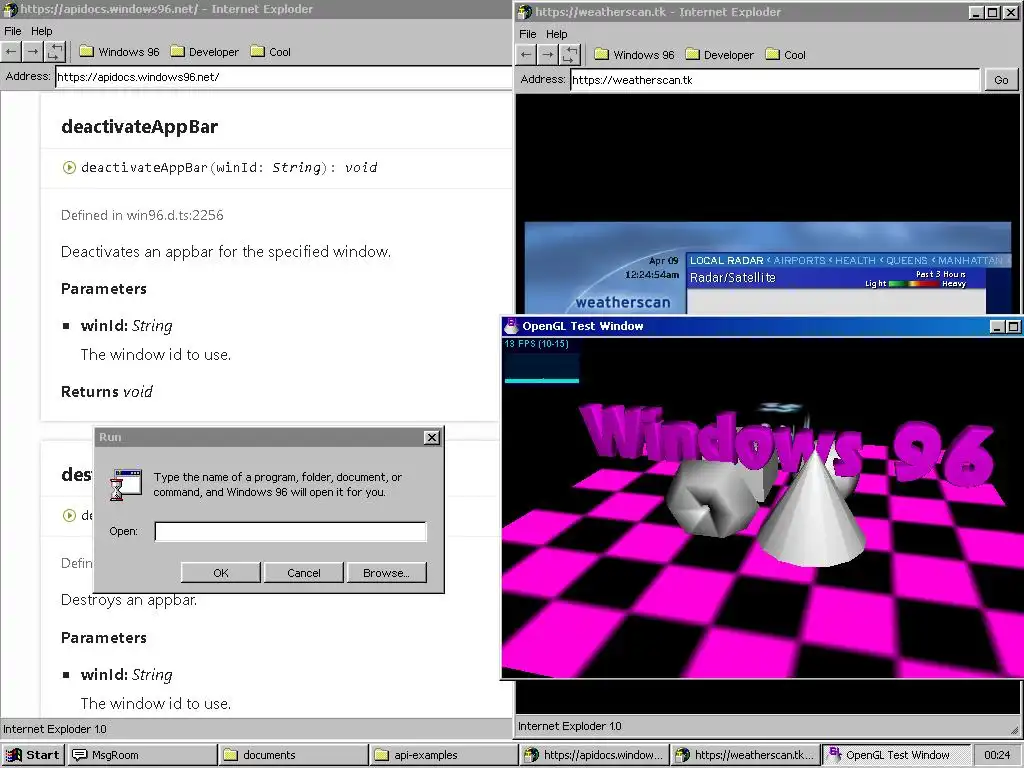Image resolution: width=1024 pixels, height=768 pixels.
Task: Switch to OpenGL Test Window taskbar item
Action: point(896,755)
